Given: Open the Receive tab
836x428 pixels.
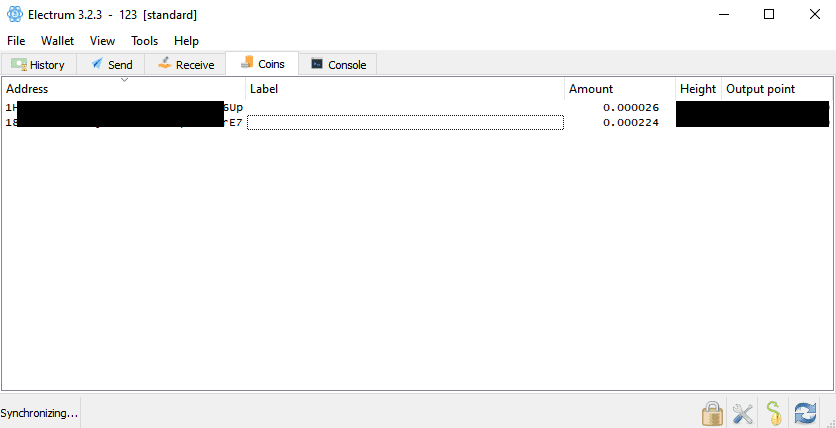Looking at the screenshot, I should (x=185, y=65).
